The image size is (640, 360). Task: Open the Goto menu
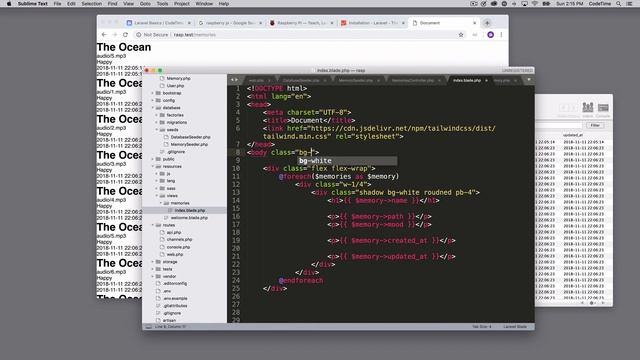145,4
